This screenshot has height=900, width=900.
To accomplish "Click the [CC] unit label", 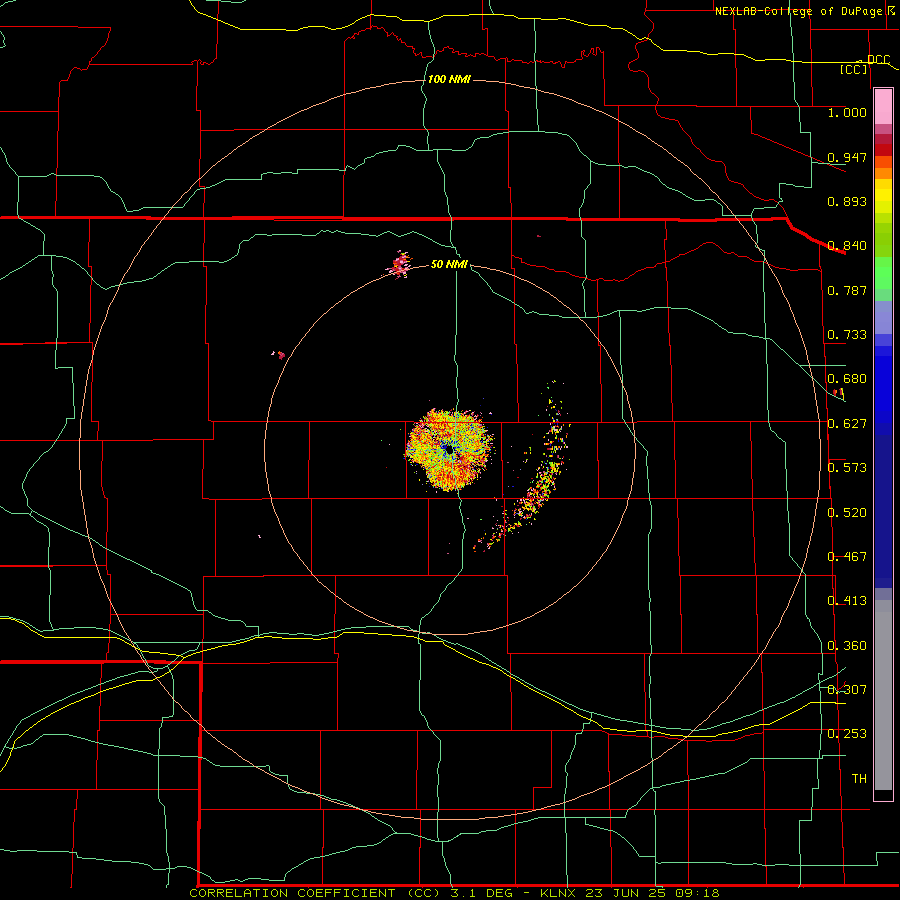I will tap(854, 69).
